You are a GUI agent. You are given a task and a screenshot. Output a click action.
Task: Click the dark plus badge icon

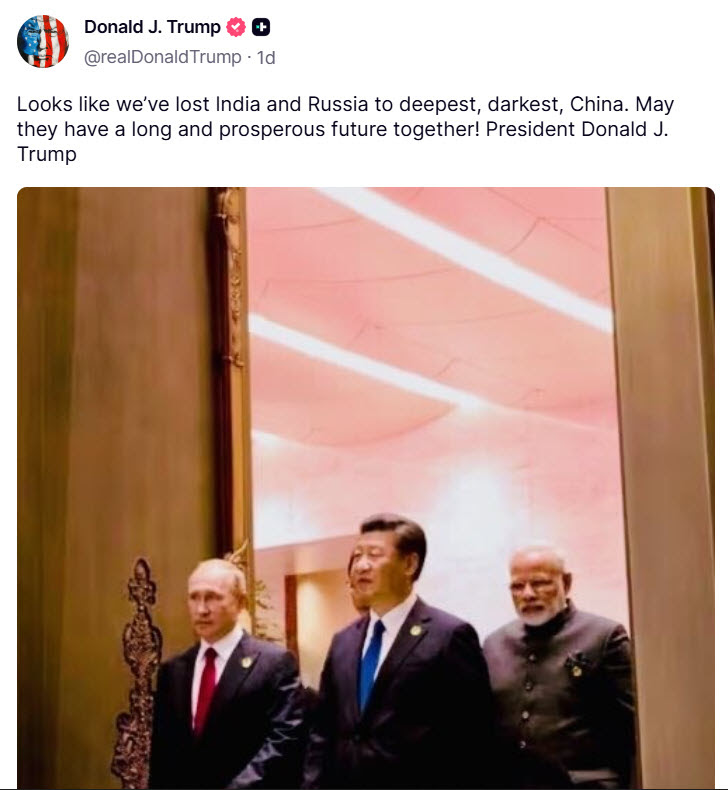click(x=260, y=27)
